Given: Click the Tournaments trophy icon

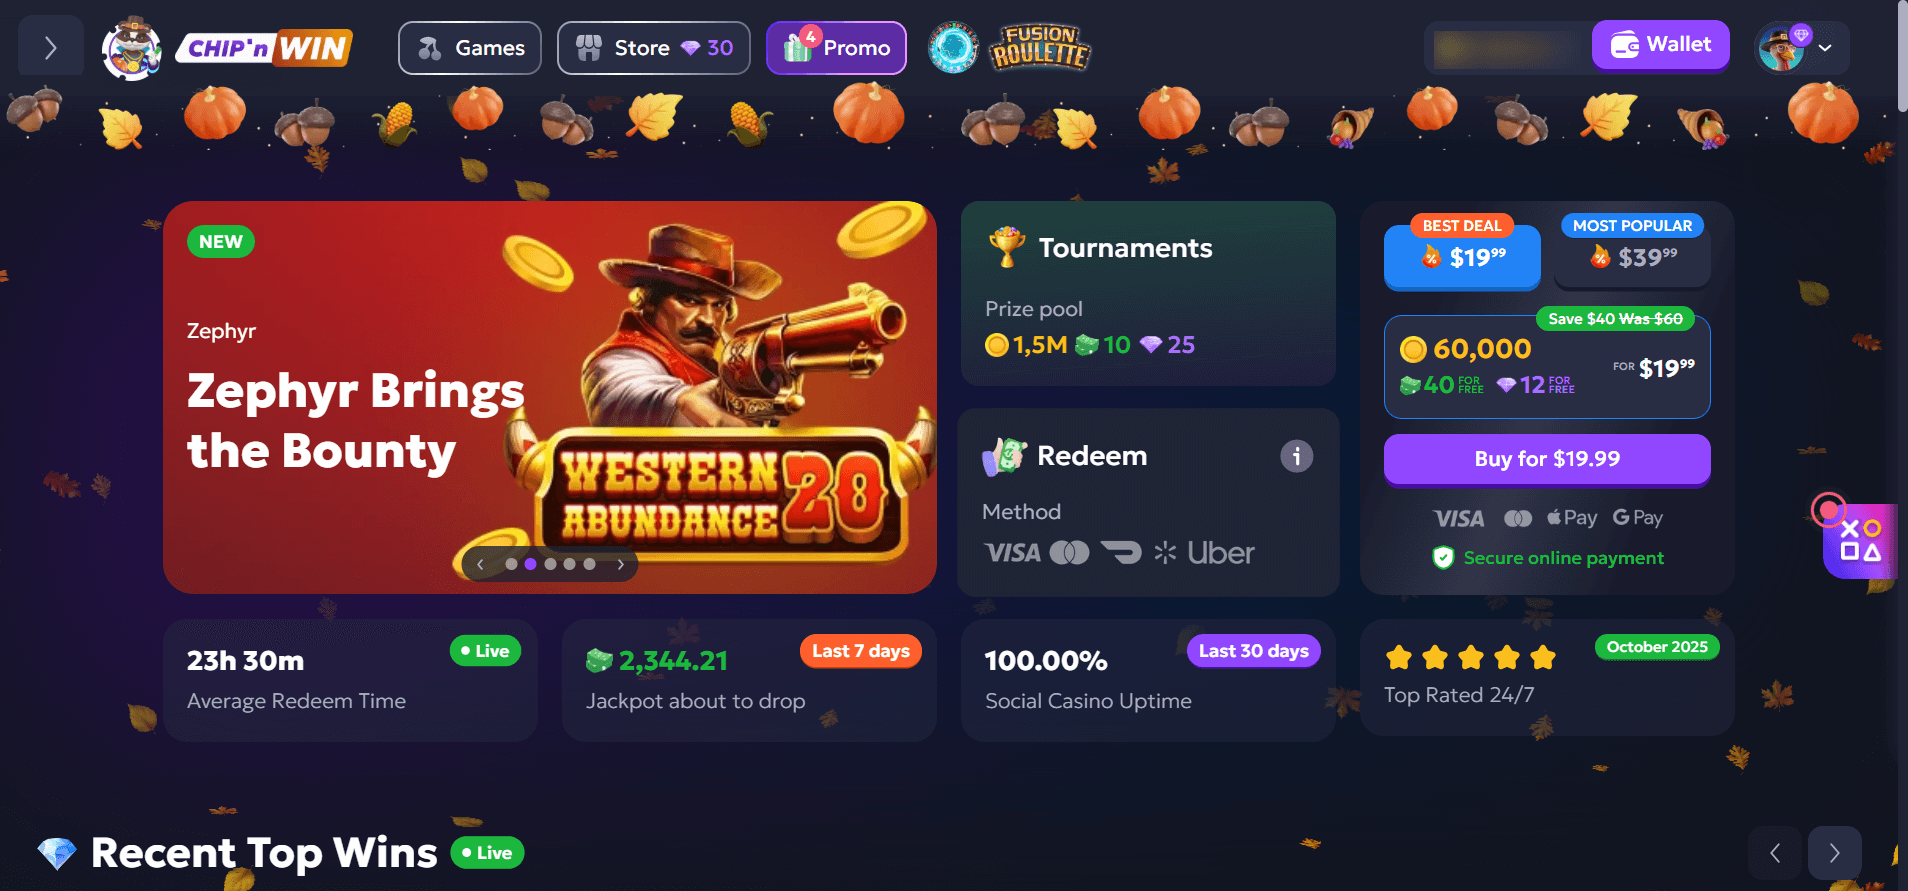Looking at the screenshot, I should (1007, 247).
